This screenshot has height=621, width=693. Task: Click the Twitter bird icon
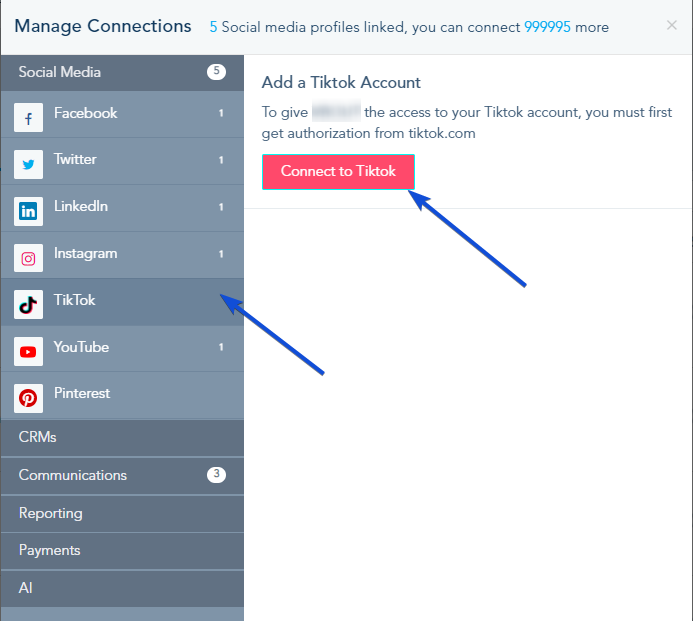pos(28,164)
